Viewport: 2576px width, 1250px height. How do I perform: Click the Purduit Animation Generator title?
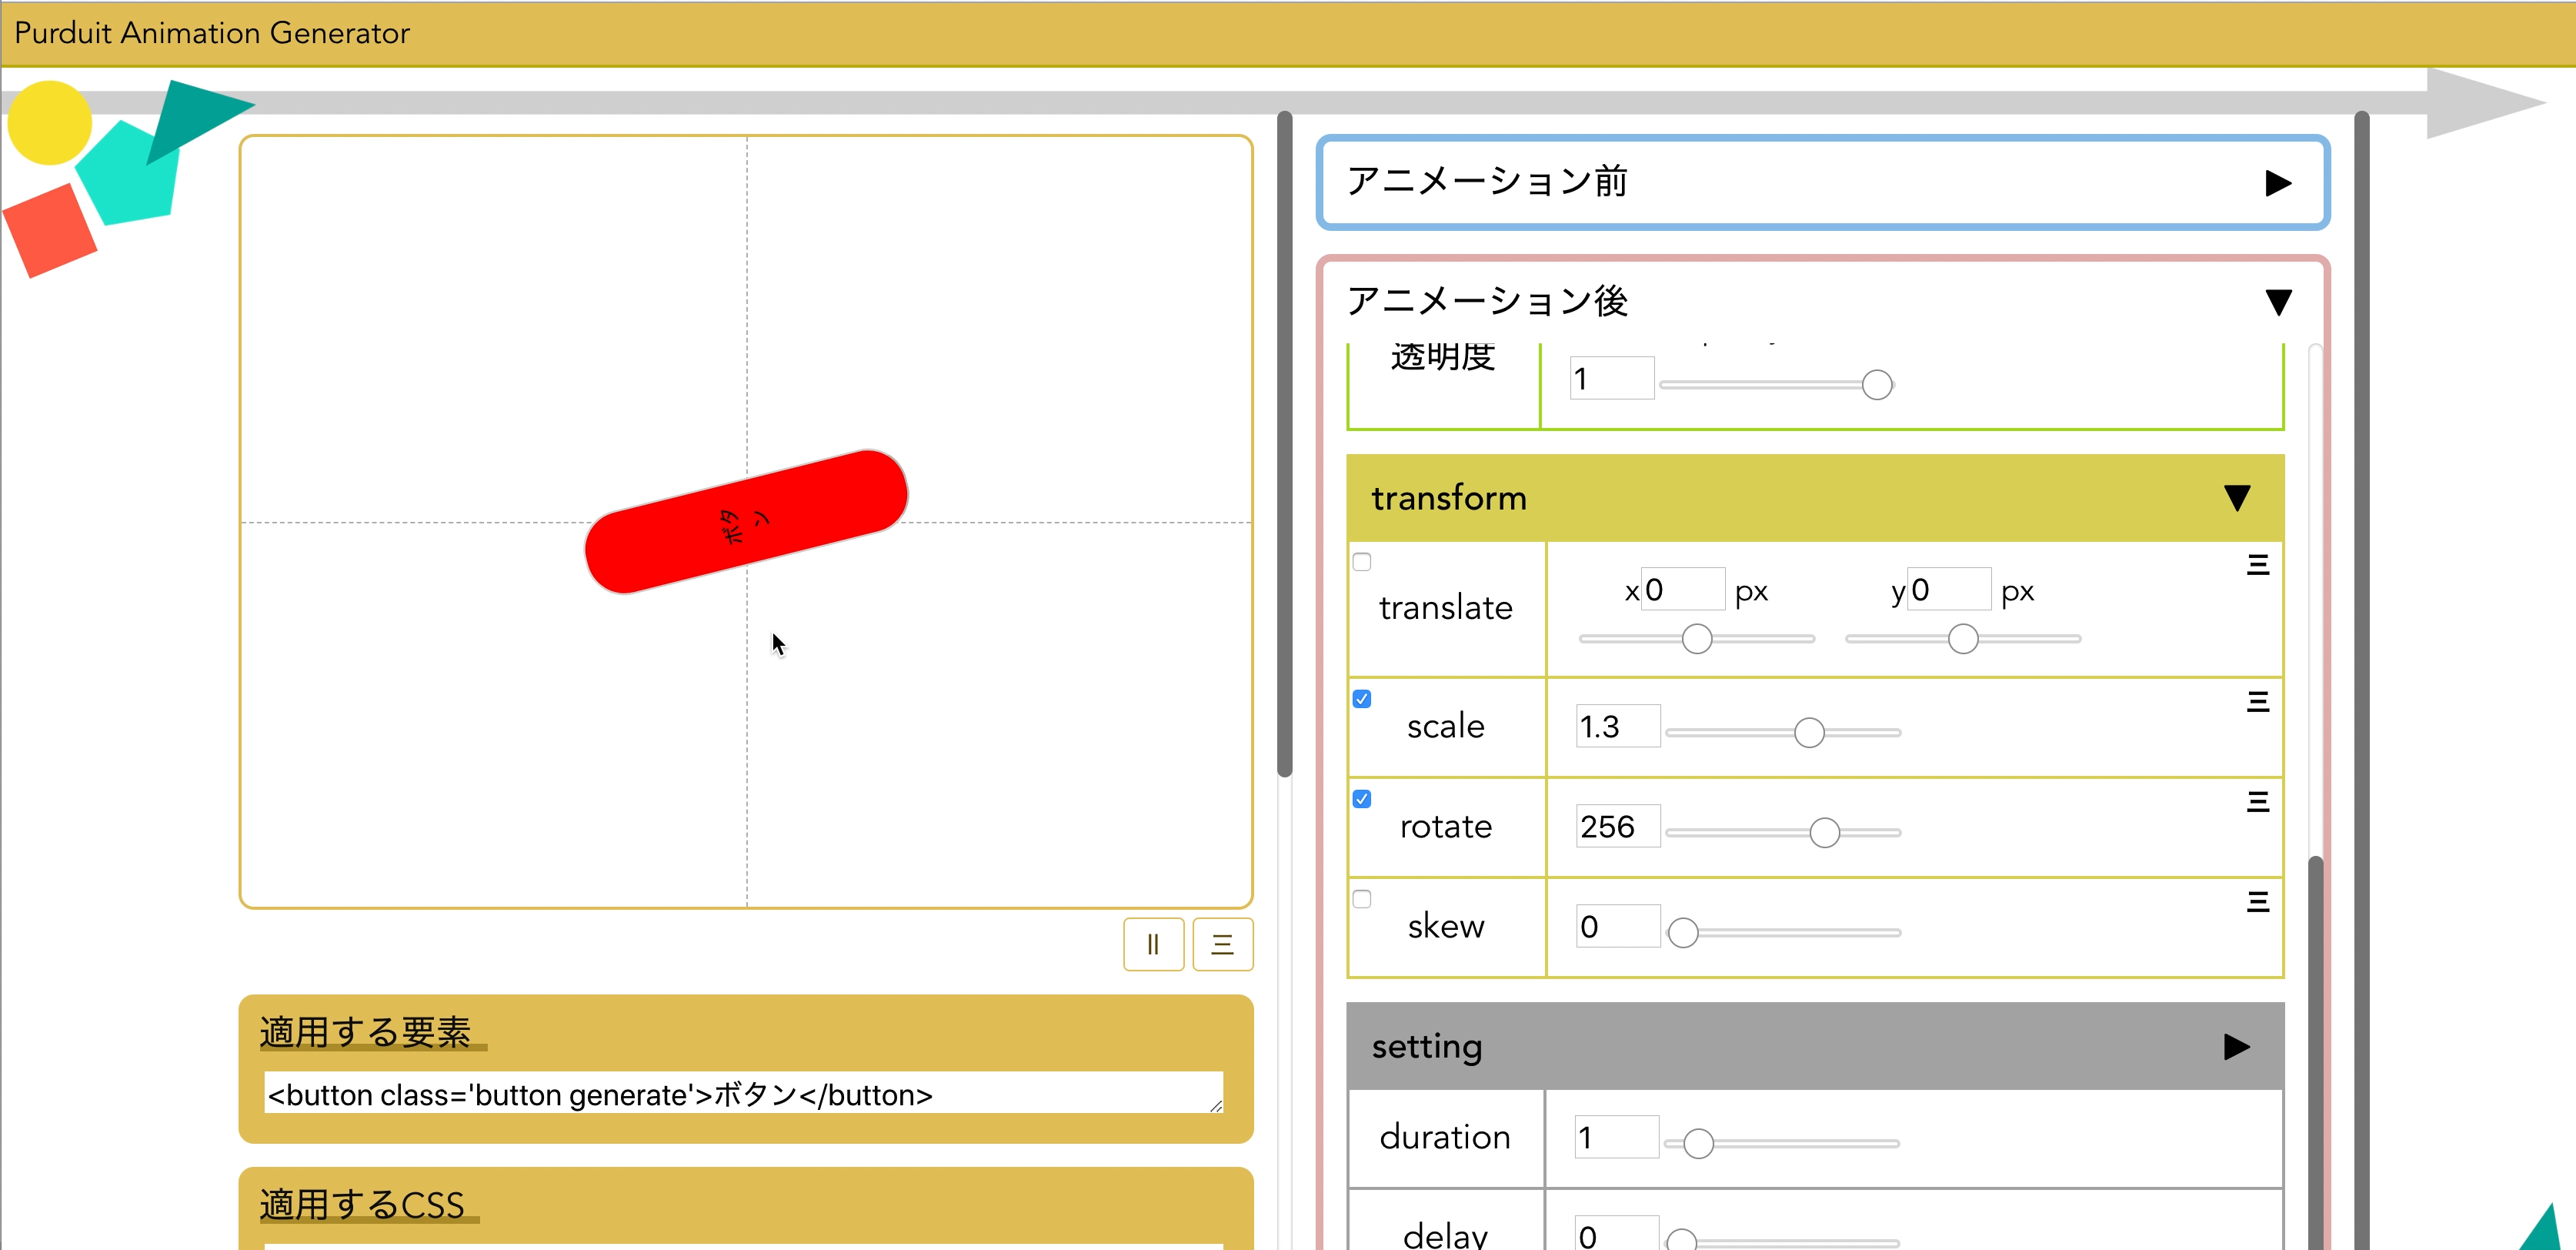click(x=212, y=33)
